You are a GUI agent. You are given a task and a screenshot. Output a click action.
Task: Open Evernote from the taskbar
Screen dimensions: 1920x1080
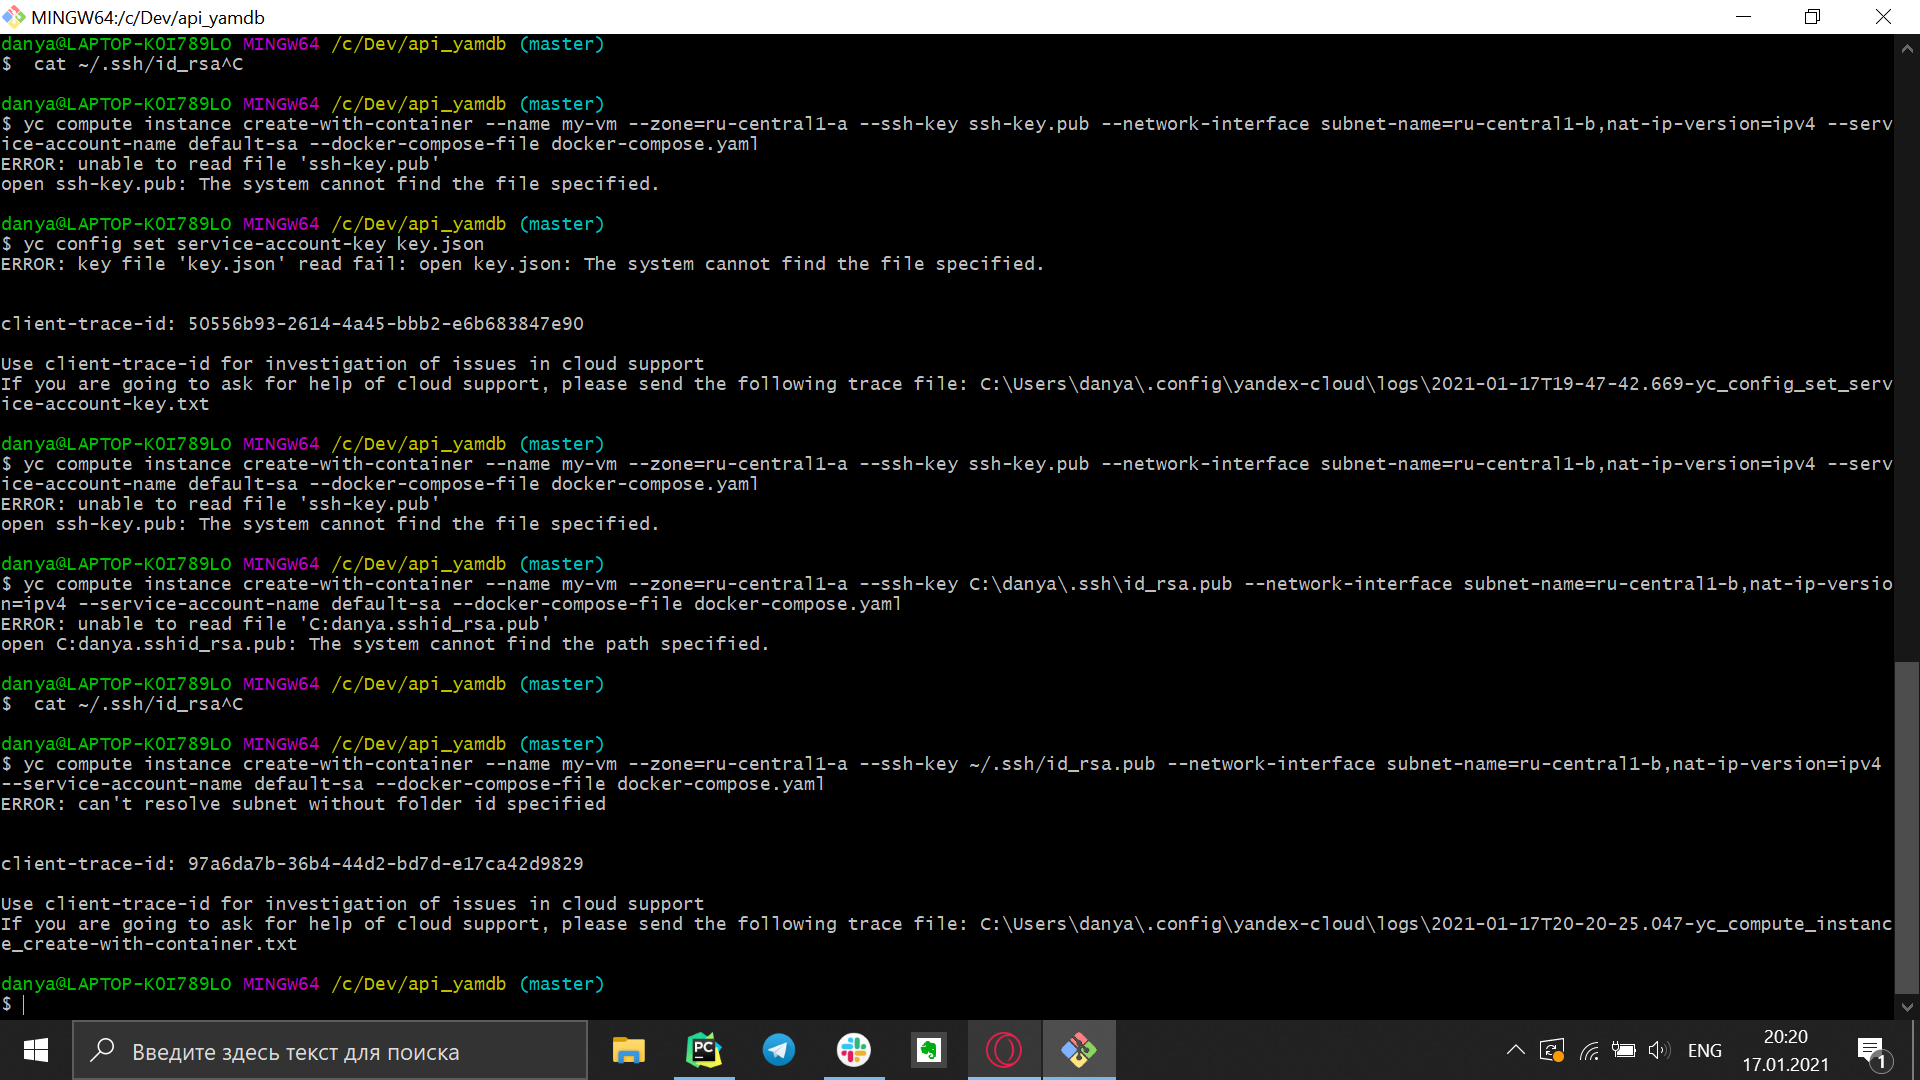(x=929, y=1050)
